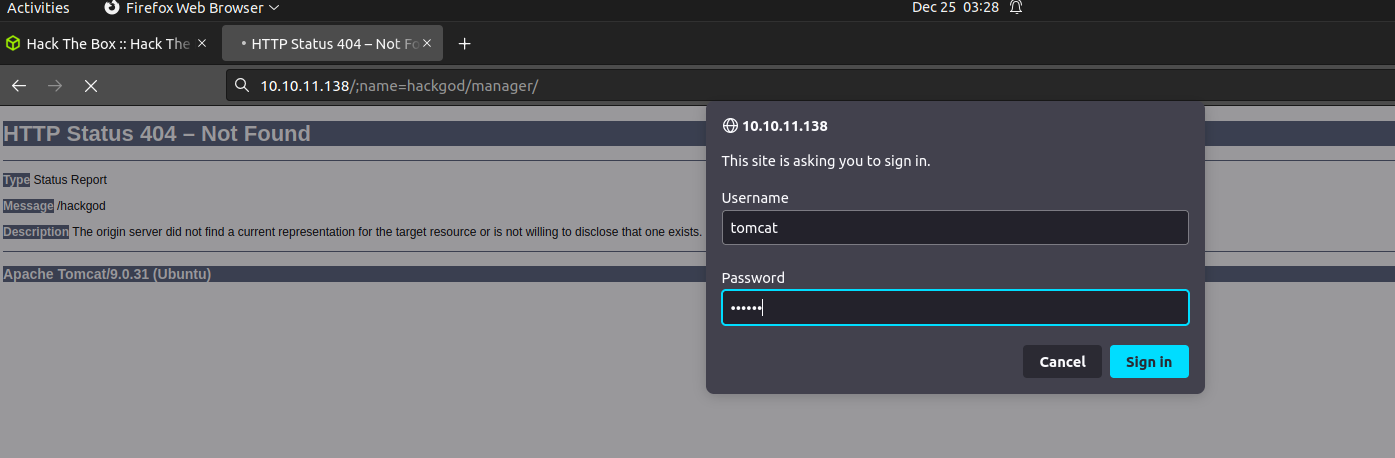
Task: Open a new tab with plus button
Action: pos(464,44)
